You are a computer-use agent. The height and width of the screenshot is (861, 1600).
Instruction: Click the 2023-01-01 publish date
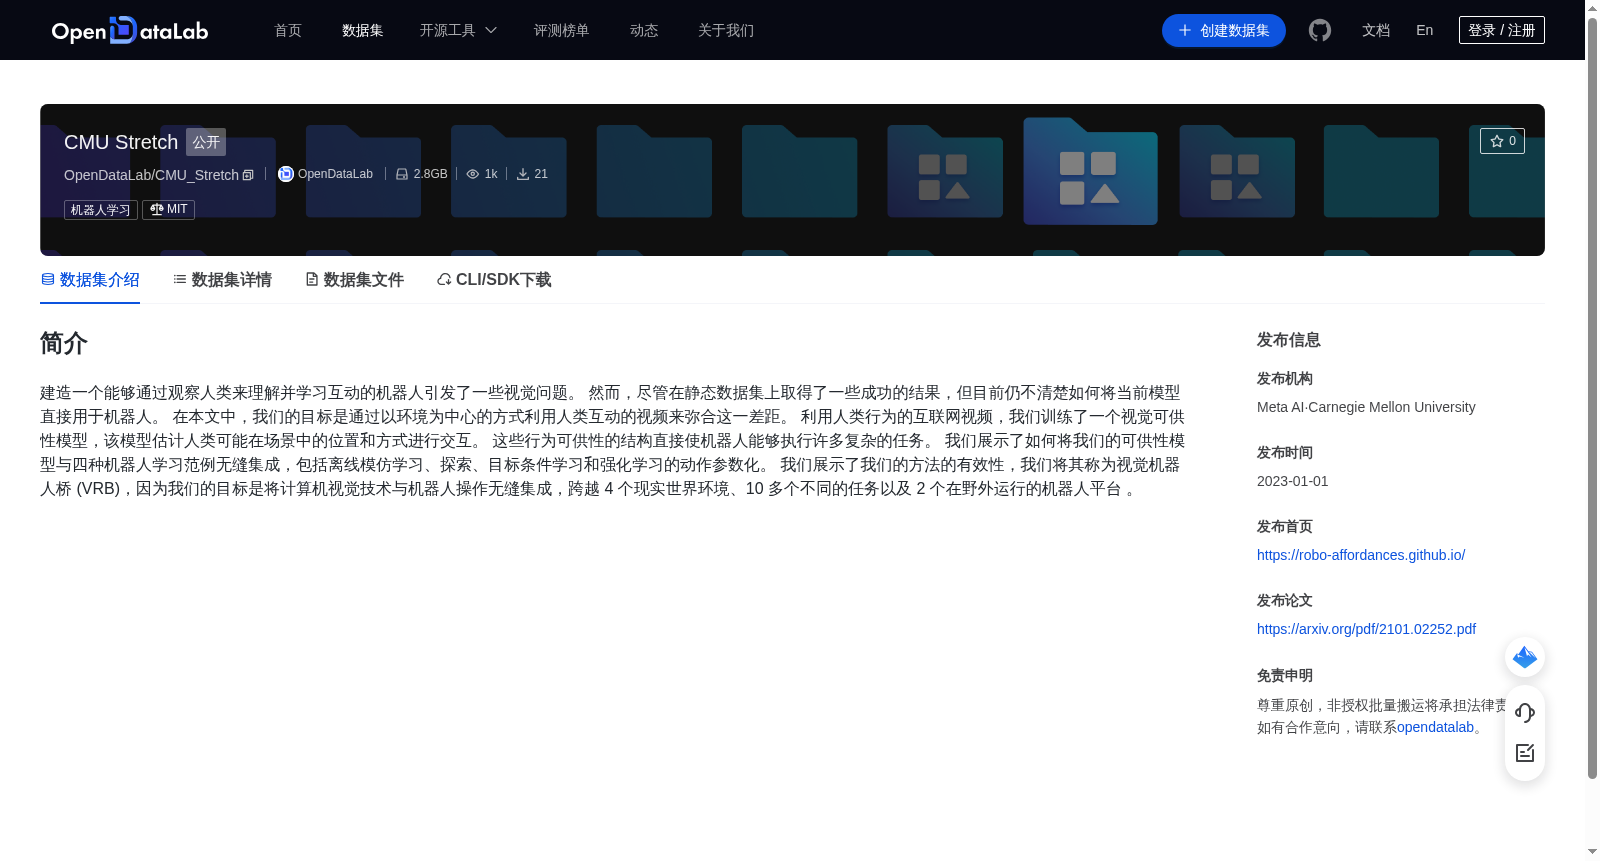point(1293,481)
